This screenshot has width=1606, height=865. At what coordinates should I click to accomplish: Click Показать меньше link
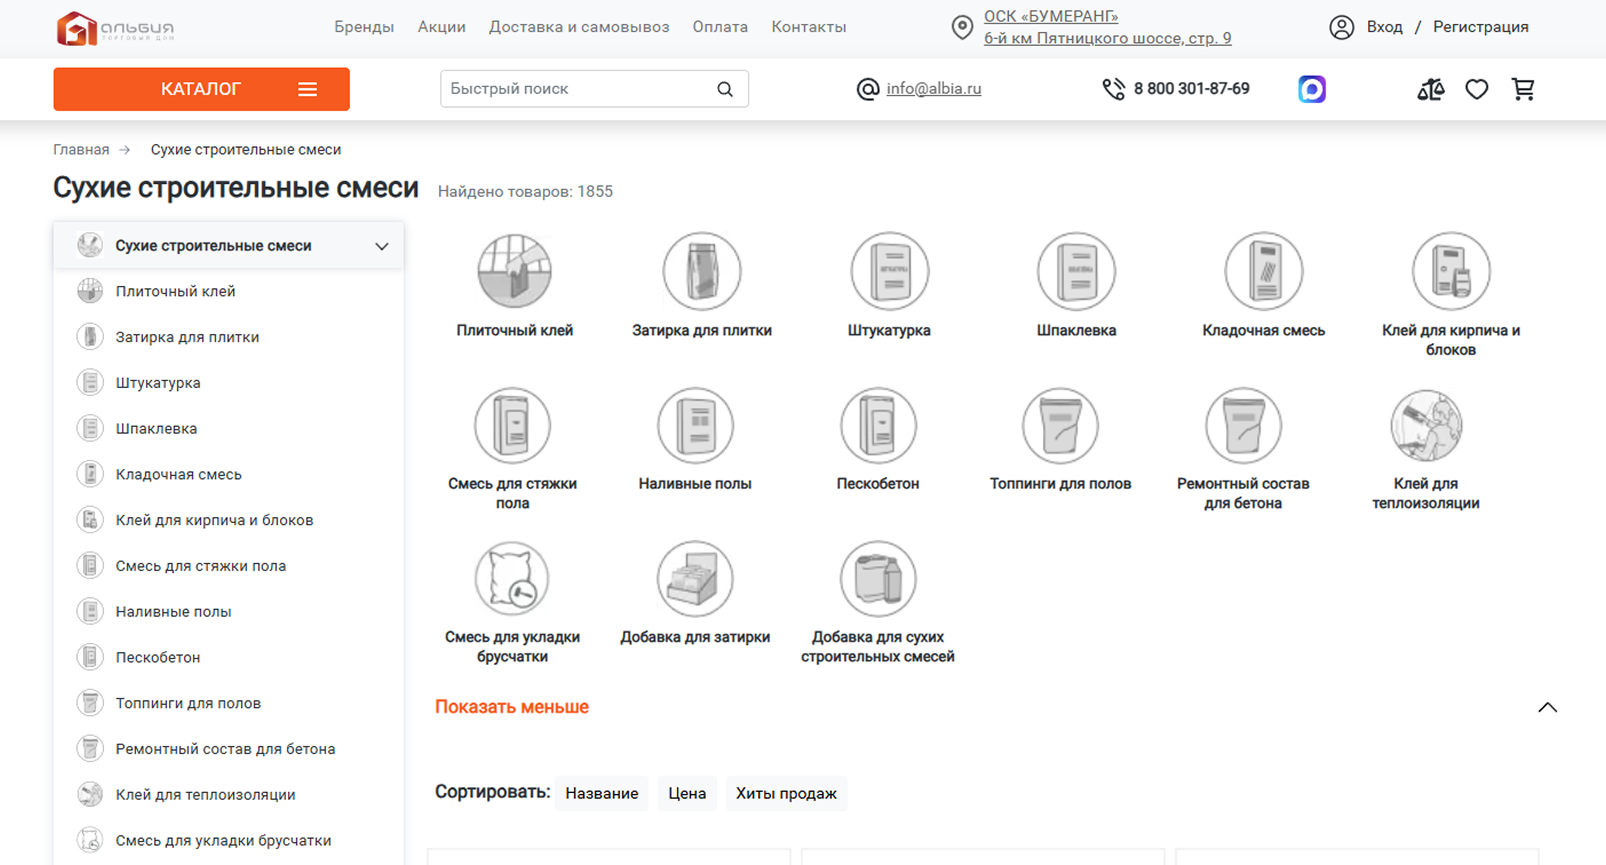click(512, 707)
